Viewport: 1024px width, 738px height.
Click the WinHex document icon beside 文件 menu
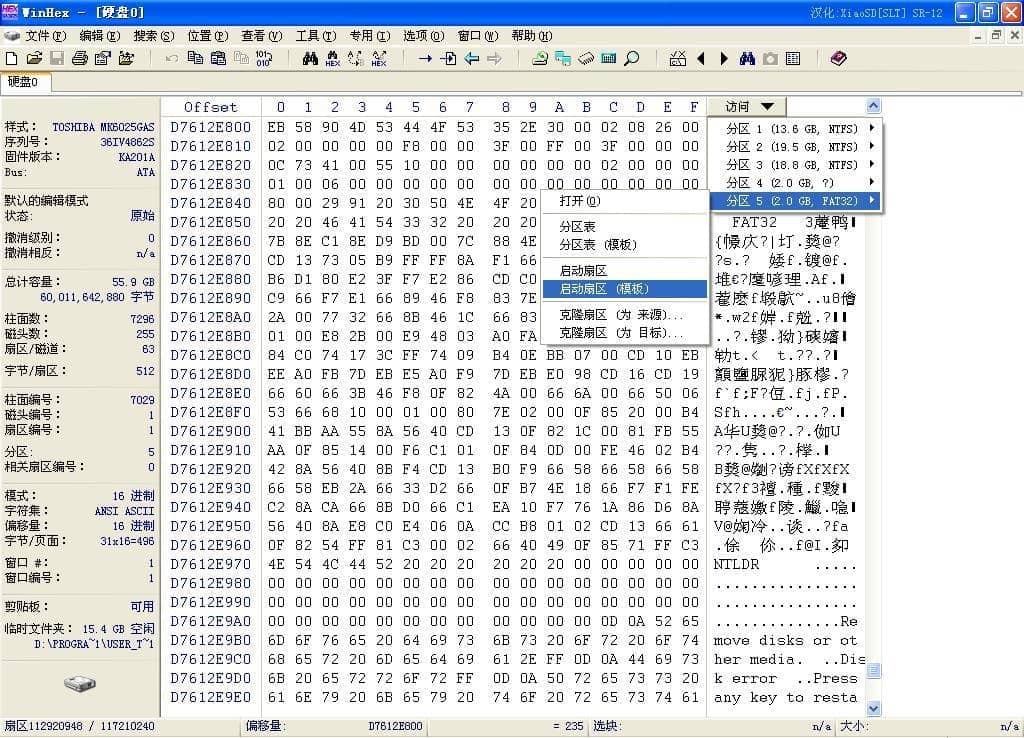[11, 36]
